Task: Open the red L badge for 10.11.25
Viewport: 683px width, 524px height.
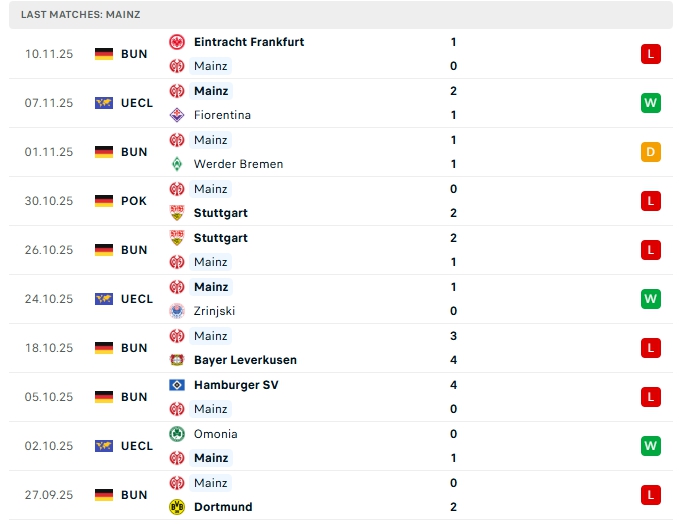Action: pos(651,54)
